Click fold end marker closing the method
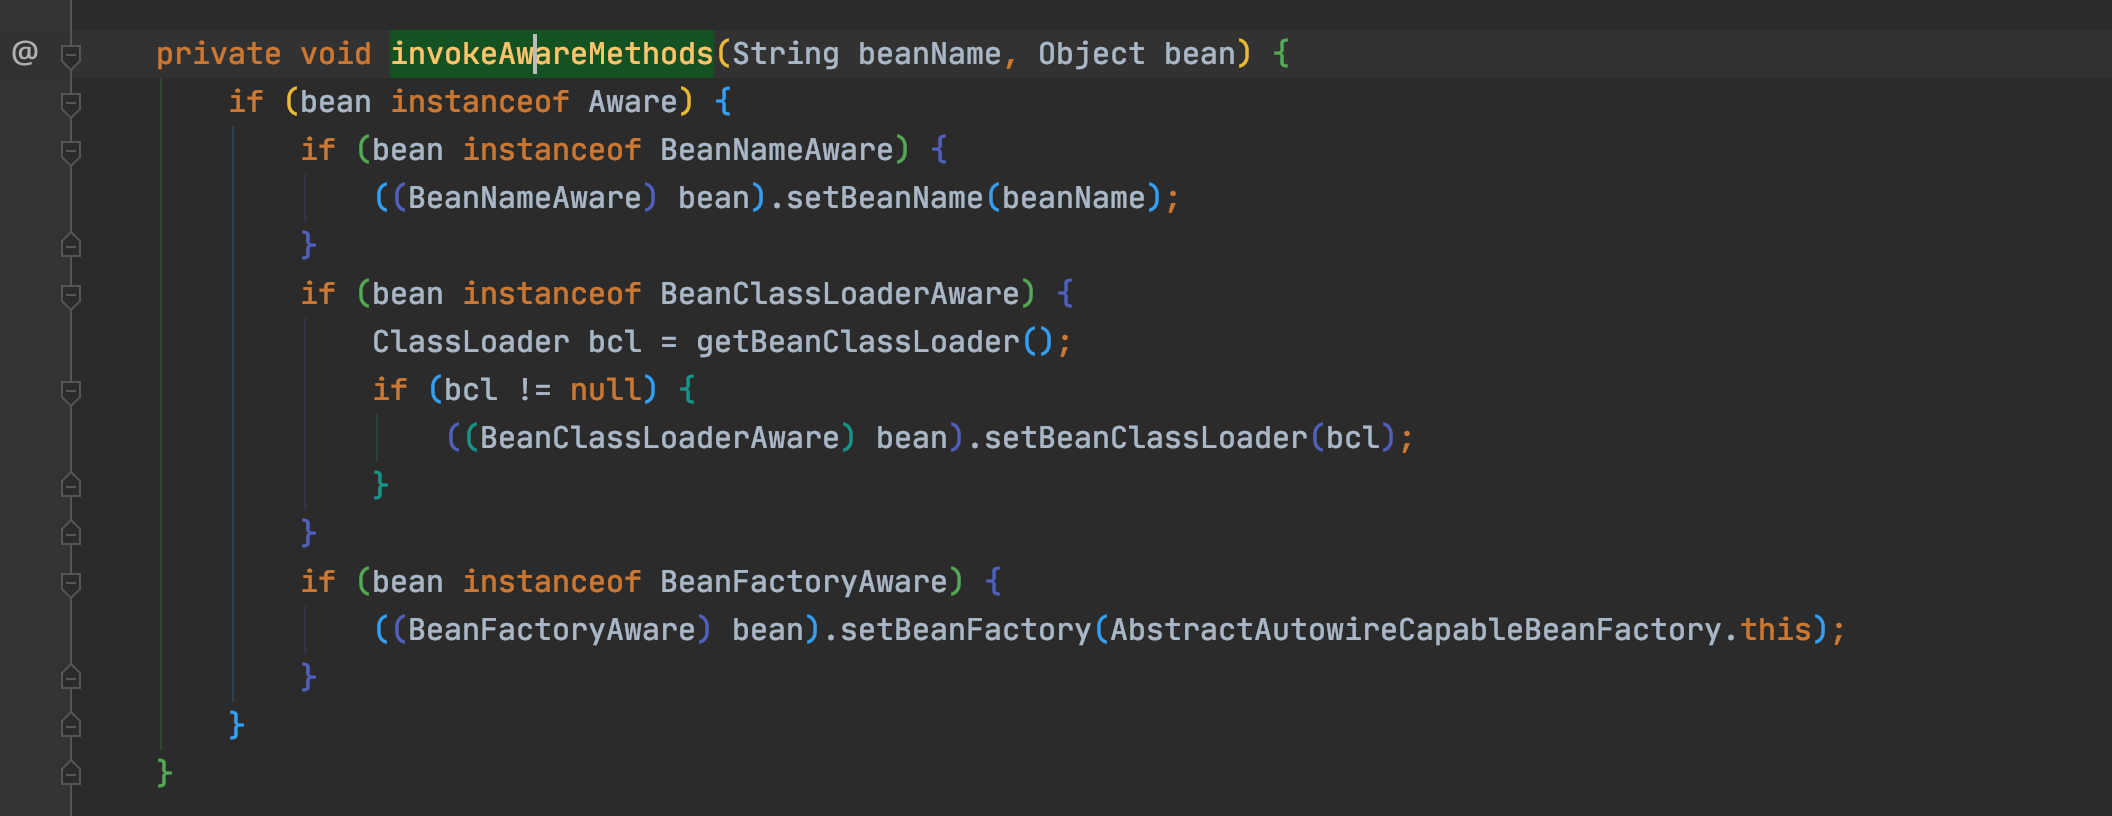Image resolution: width=2112 pixels, height=816 pixels. [x=71, y=773]
